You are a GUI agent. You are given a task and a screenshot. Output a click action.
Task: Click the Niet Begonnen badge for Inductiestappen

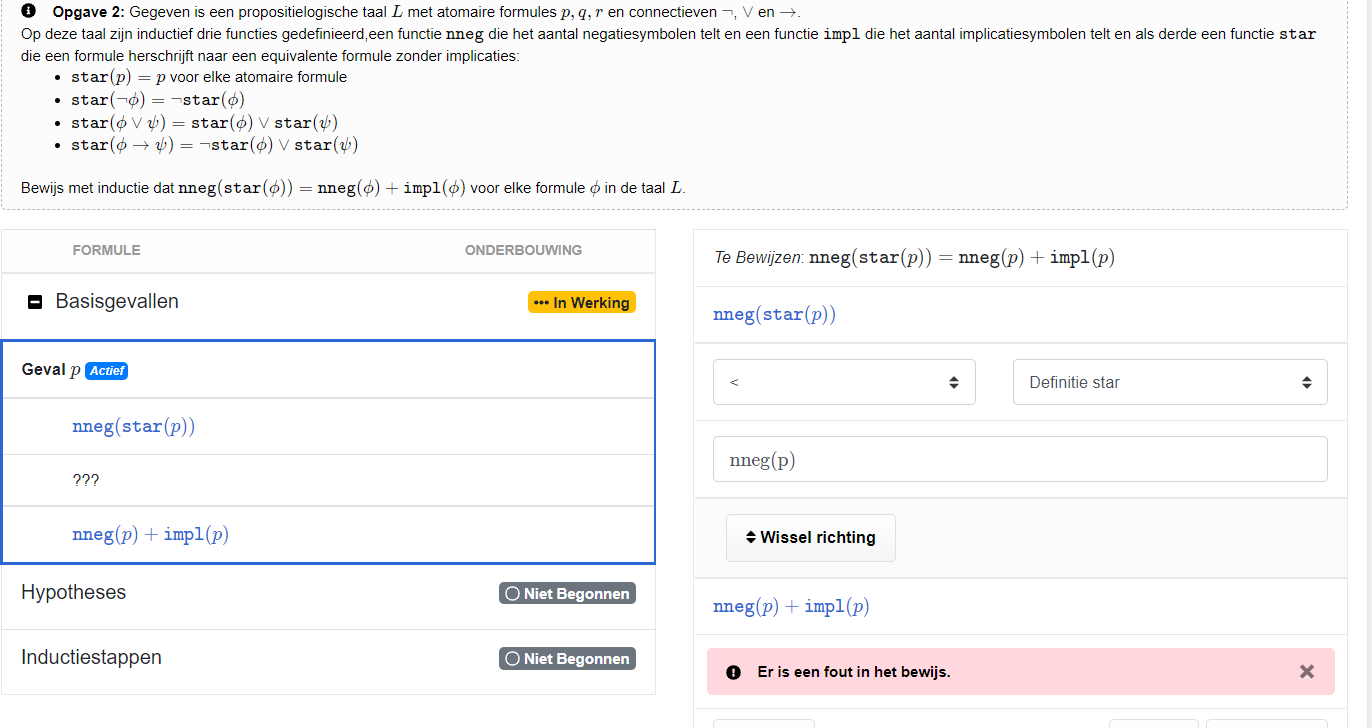[567, 658]
